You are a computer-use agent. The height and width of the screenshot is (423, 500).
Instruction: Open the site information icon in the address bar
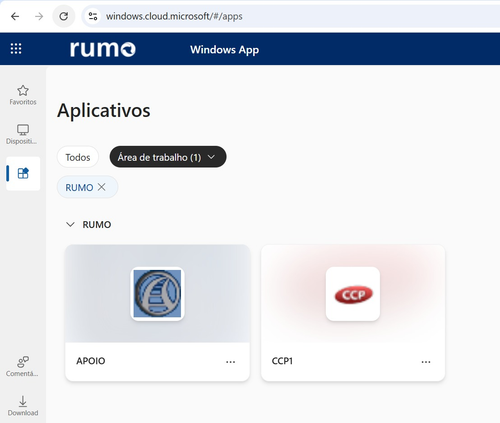[93, 16]
